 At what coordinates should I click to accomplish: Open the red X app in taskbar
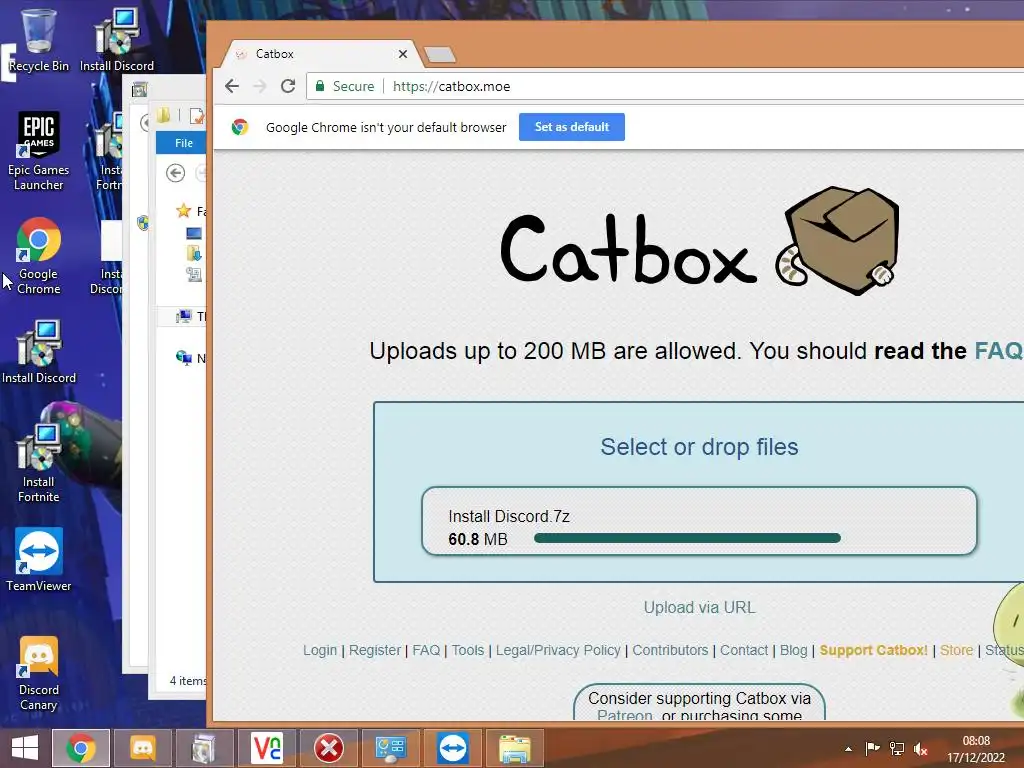(x=329, y=748)
